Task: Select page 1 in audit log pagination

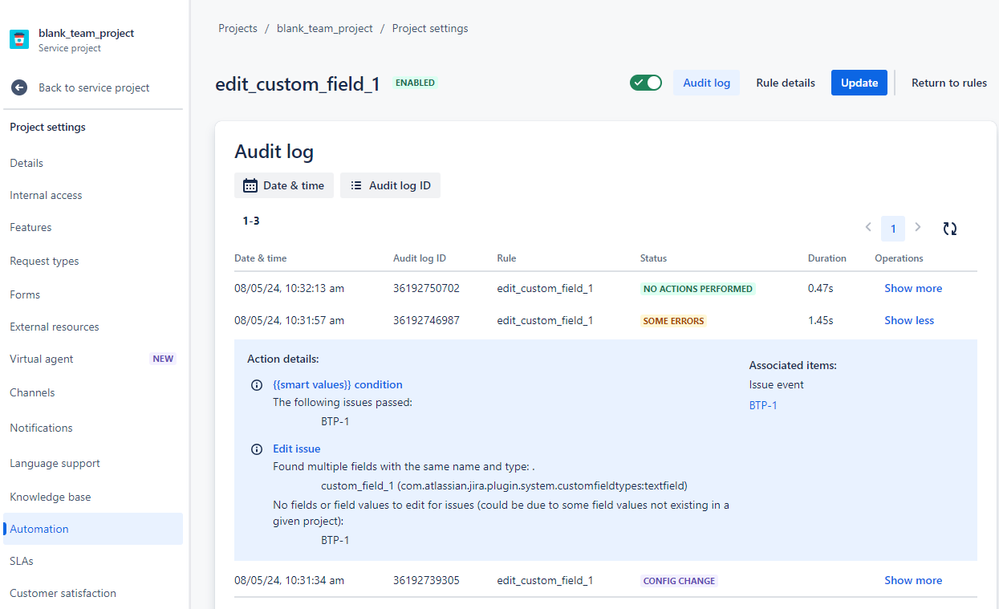Action: coord(893,229)
